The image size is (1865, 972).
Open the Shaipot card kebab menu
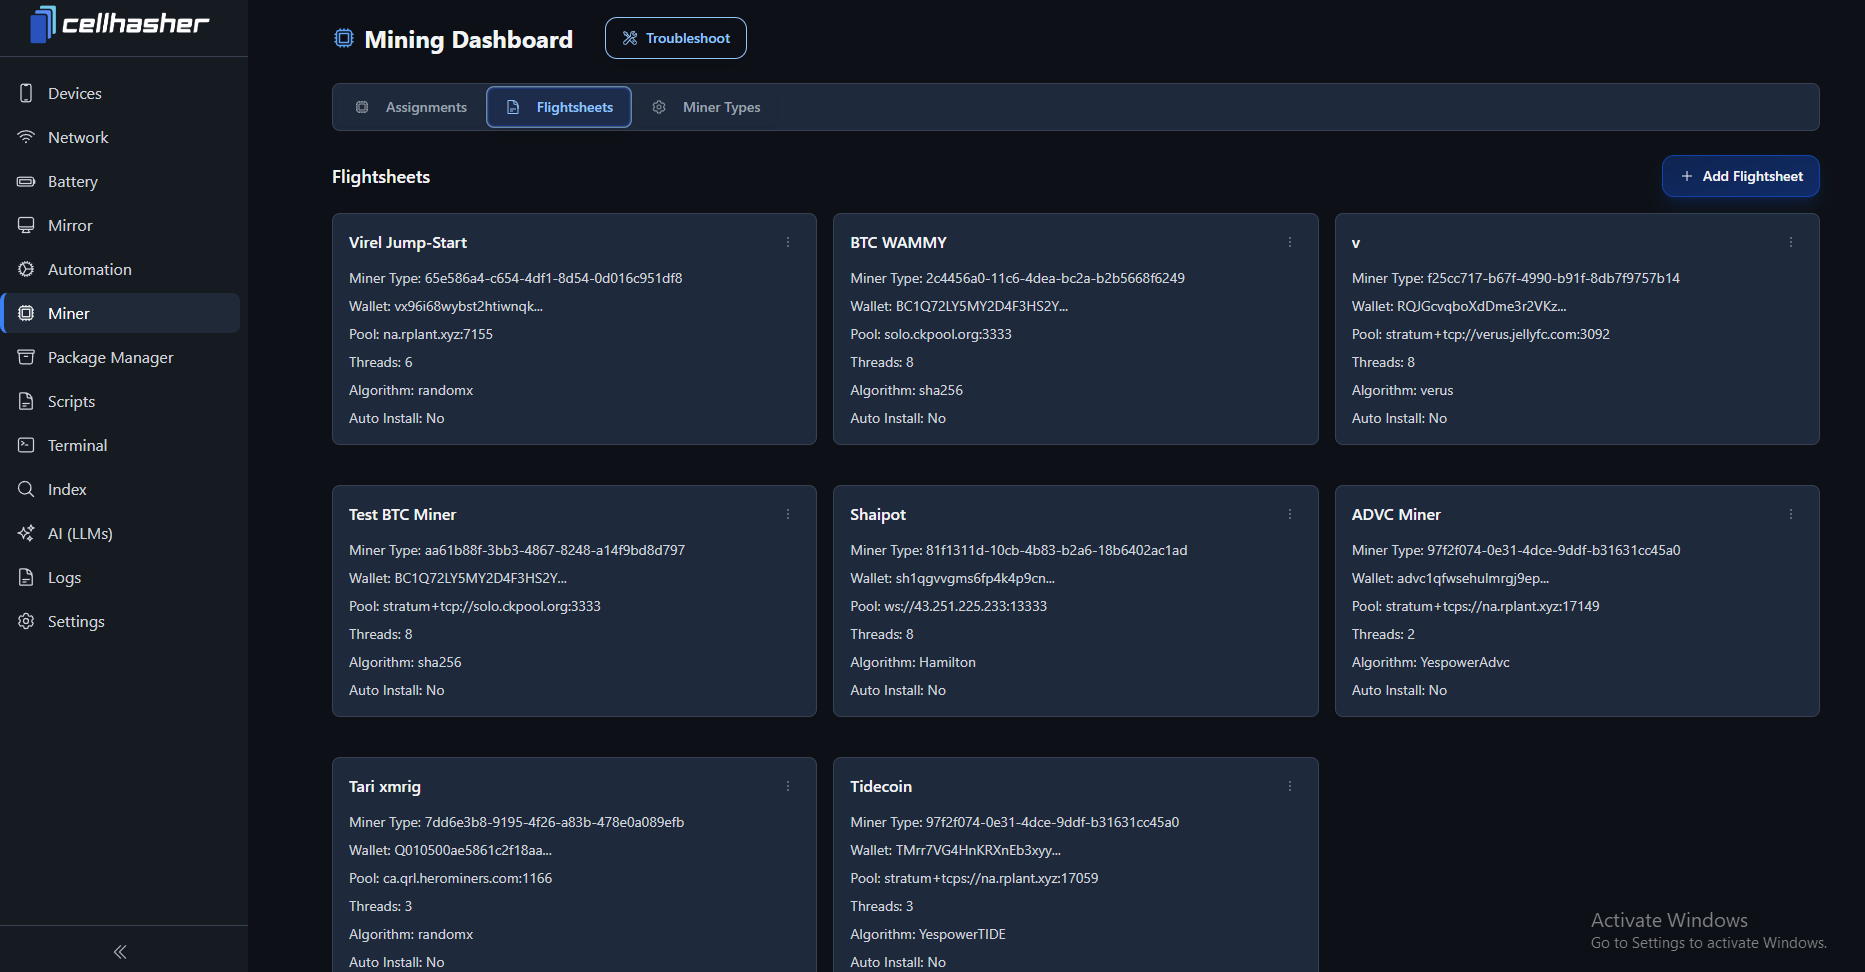pos(1290,514)
